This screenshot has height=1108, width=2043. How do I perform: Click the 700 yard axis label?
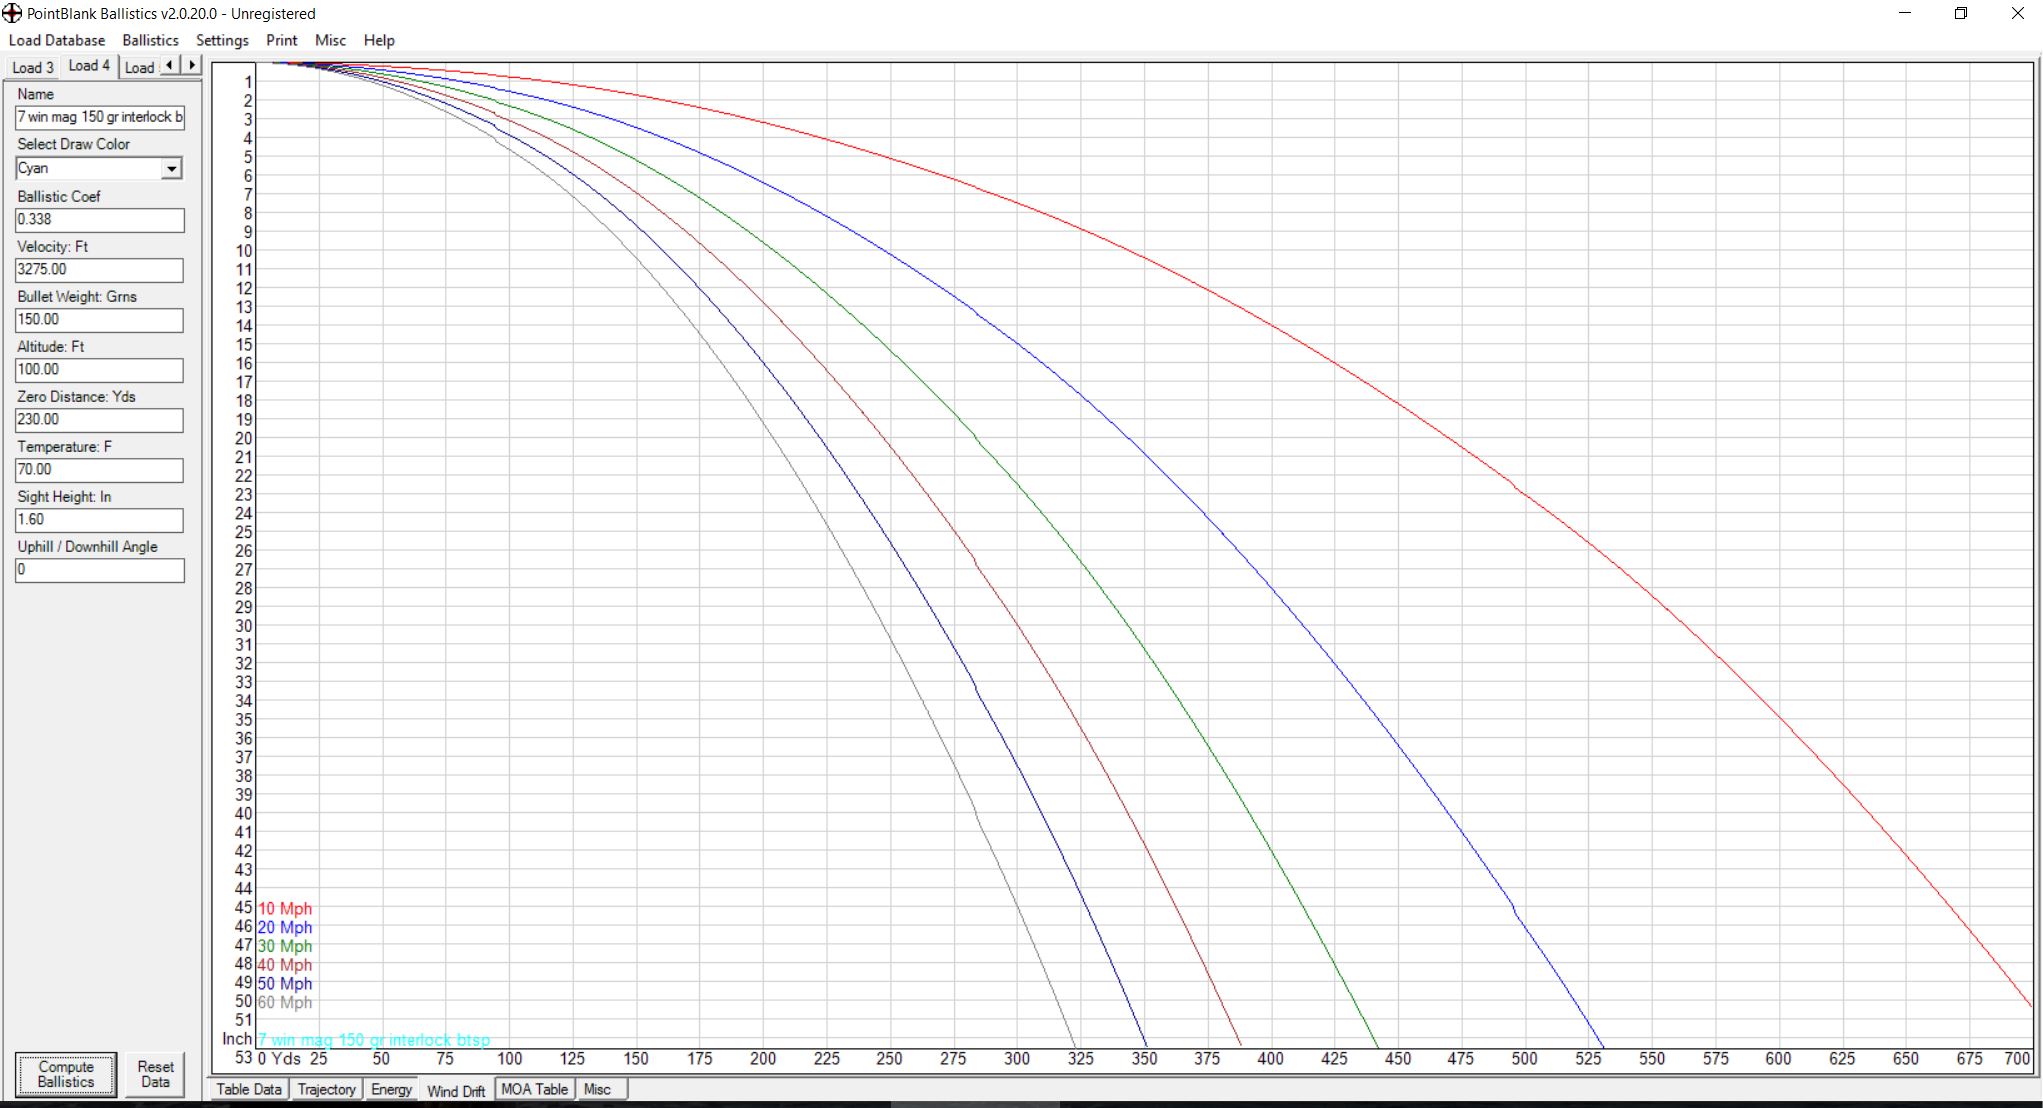coord(2018,1059)
